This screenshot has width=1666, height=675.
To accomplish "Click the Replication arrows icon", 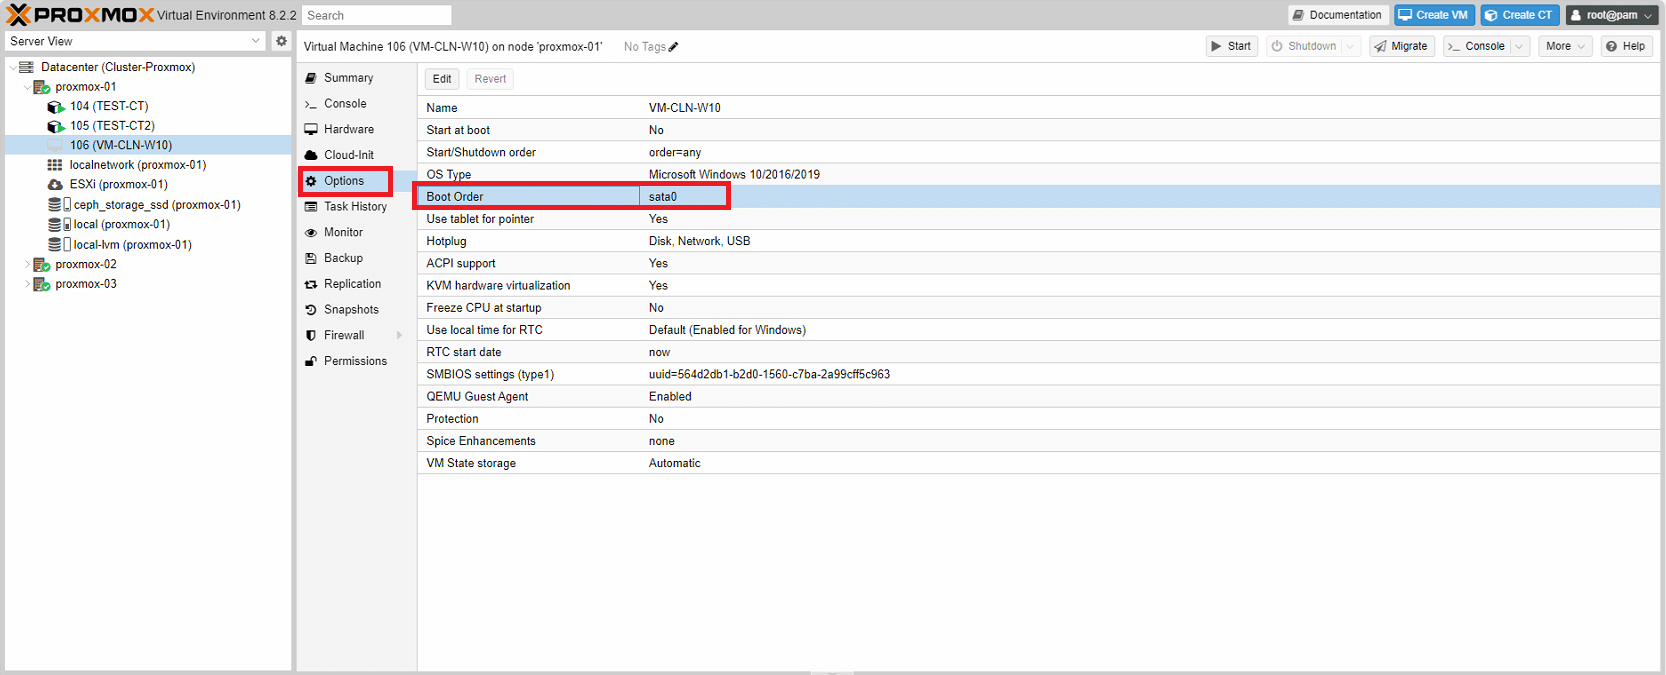I will tap(311, 284).
